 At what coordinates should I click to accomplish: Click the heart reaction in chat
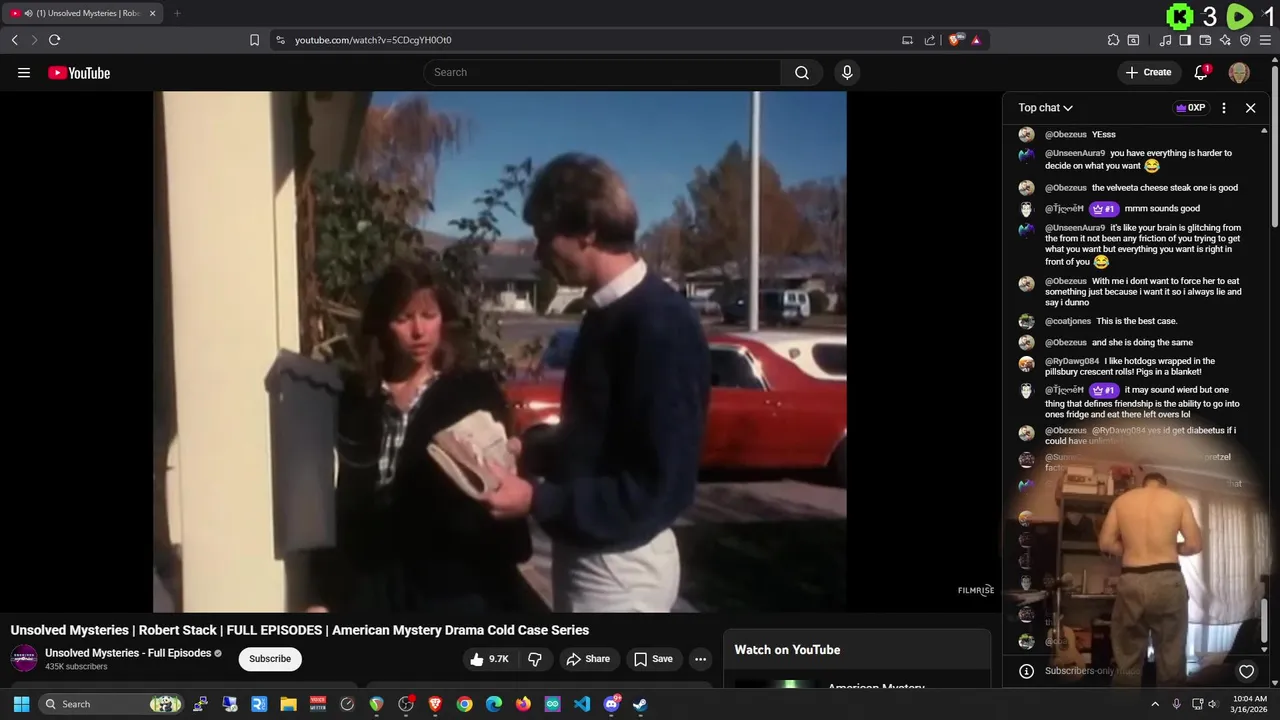click(x=1246, y=671)
